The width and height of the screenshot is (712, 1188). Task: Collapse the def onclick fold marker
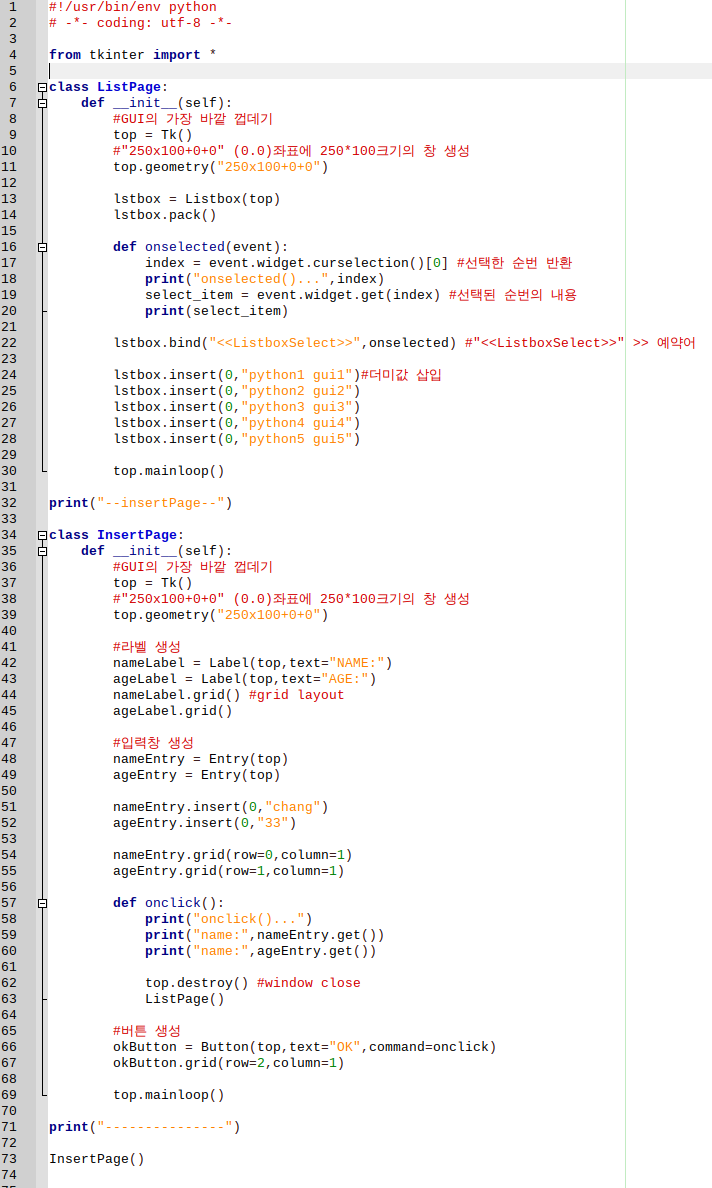[42, 903]
